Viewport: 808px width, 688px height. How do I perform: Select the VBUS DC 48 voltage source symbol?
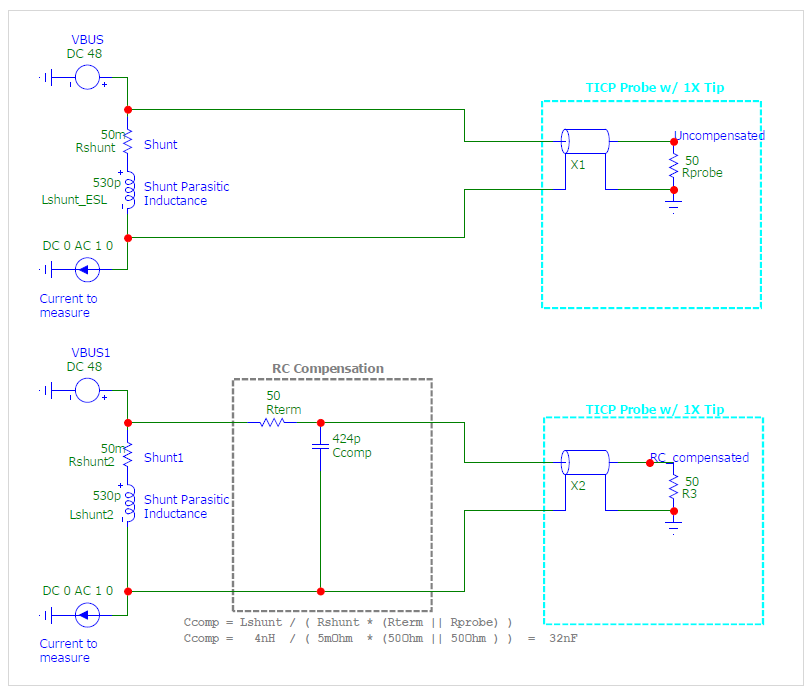87,78
